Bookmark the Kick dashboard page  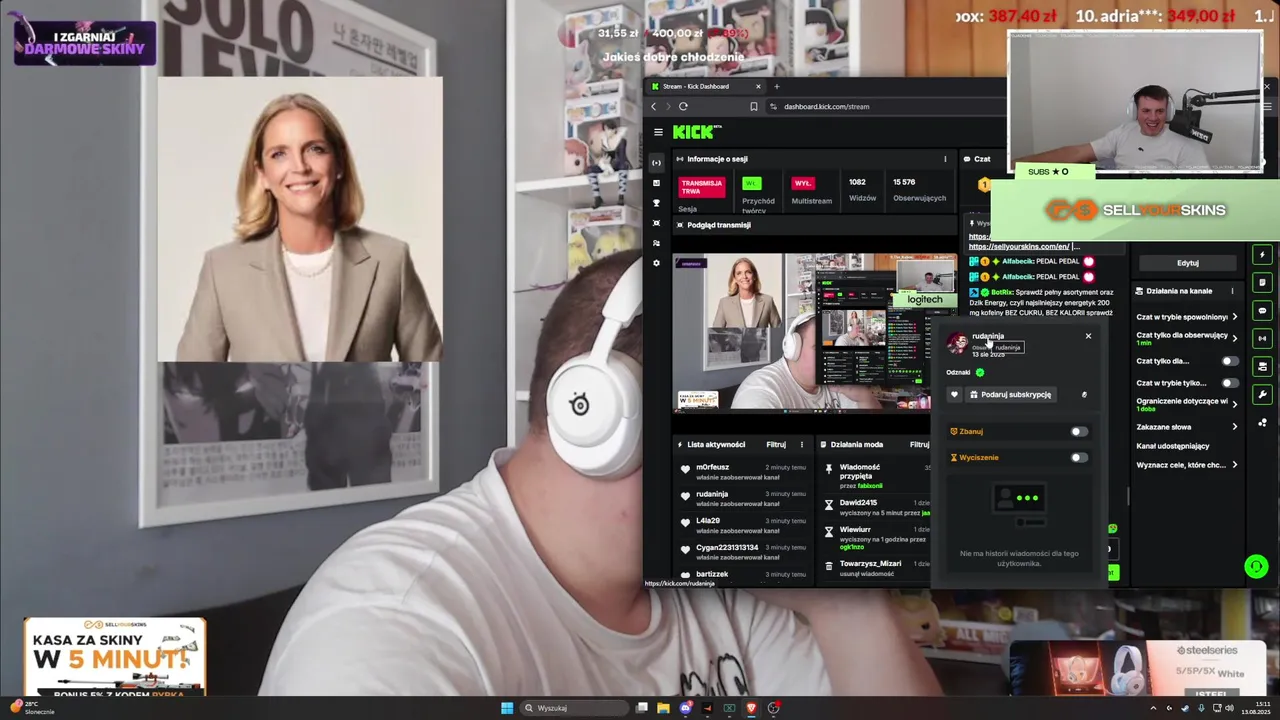point(754,106)
